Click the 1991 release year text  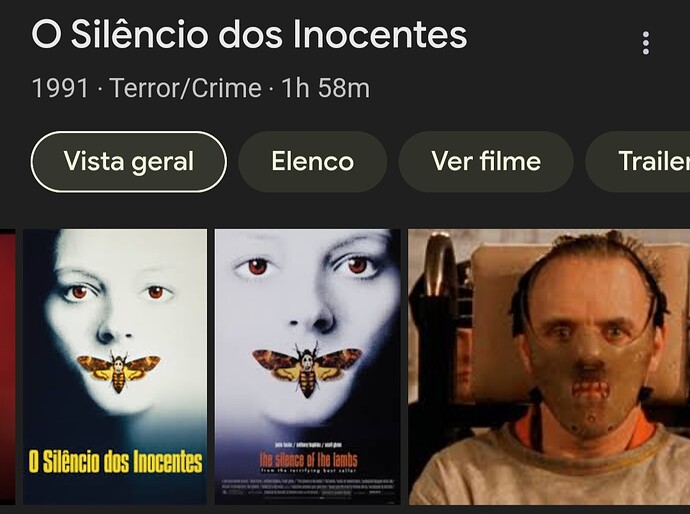[x=61, y=88]
